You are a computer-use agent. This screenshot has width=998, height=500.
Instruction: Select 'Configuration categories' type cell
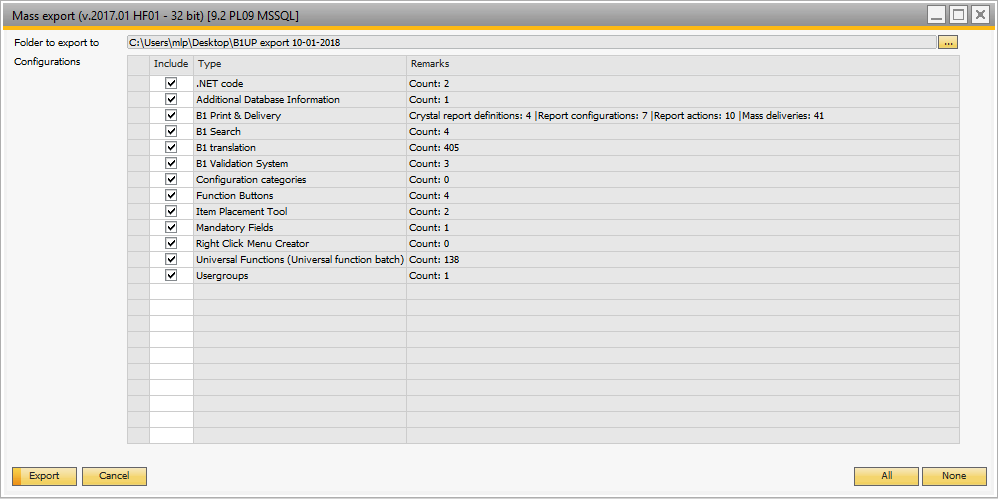[x=300, y=179]
